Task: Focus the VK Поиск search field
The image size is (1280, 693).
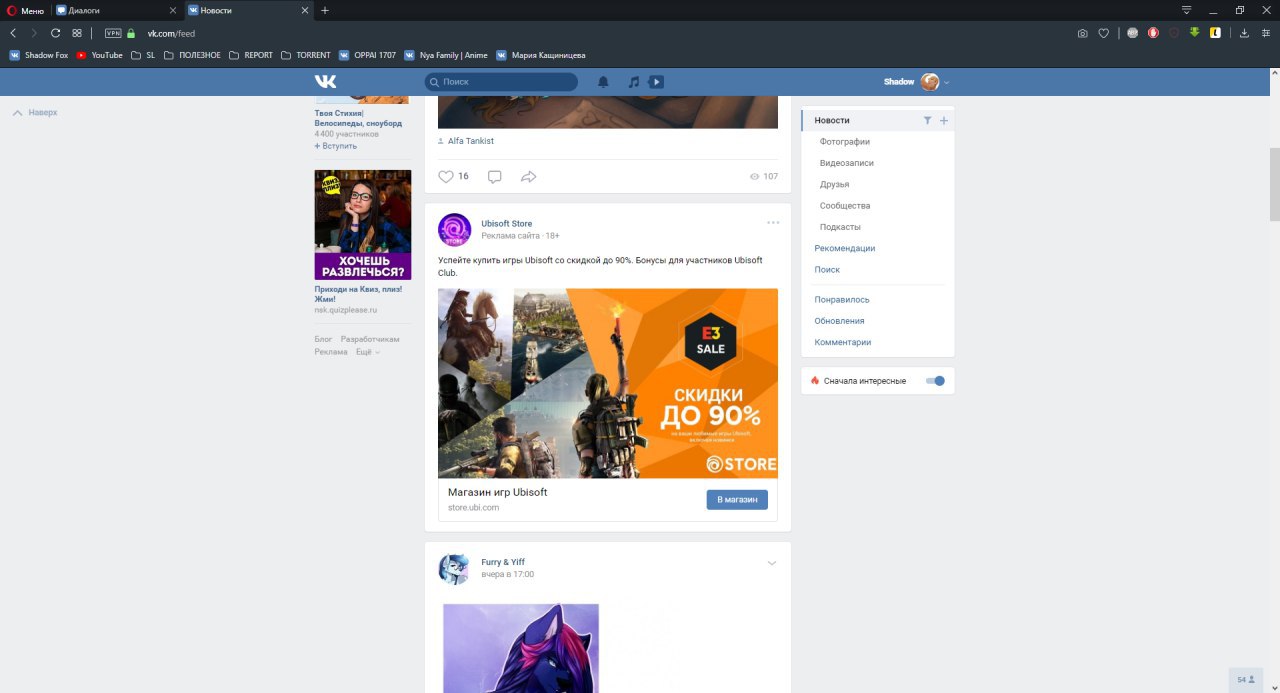Action: click(x=501, y=82)
